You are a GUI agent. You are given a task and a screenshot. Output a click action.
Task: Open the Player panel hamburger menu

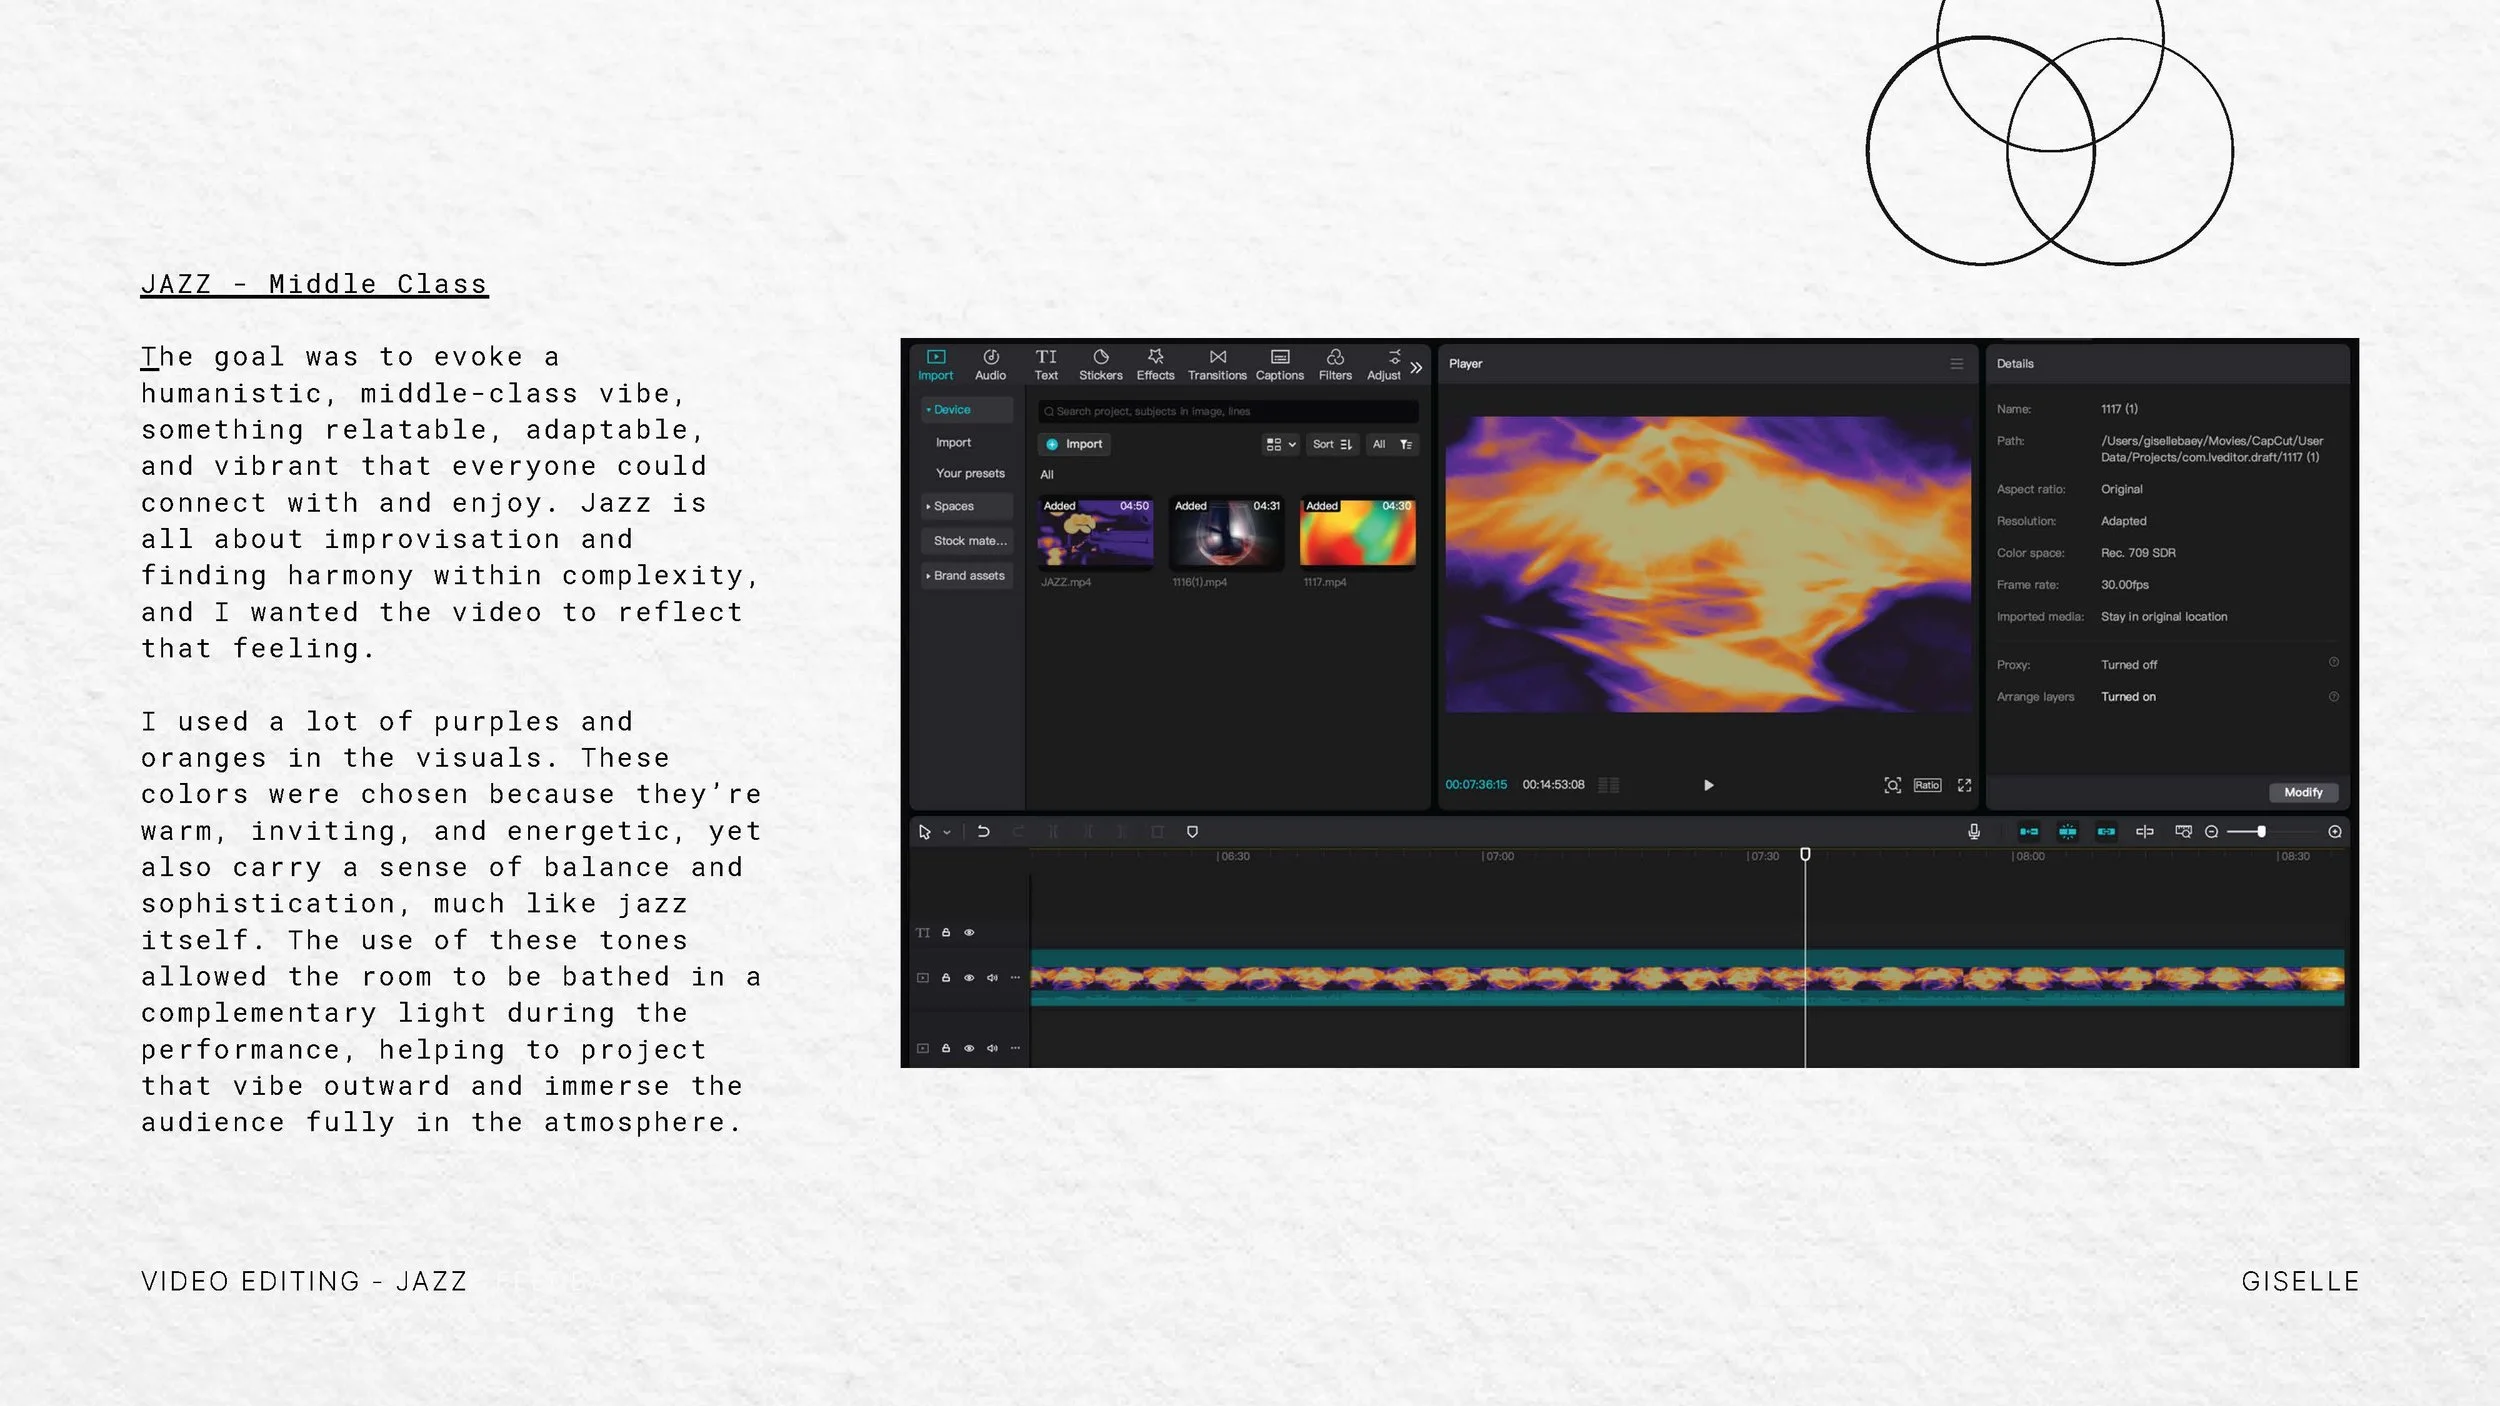click(1956, 364)
